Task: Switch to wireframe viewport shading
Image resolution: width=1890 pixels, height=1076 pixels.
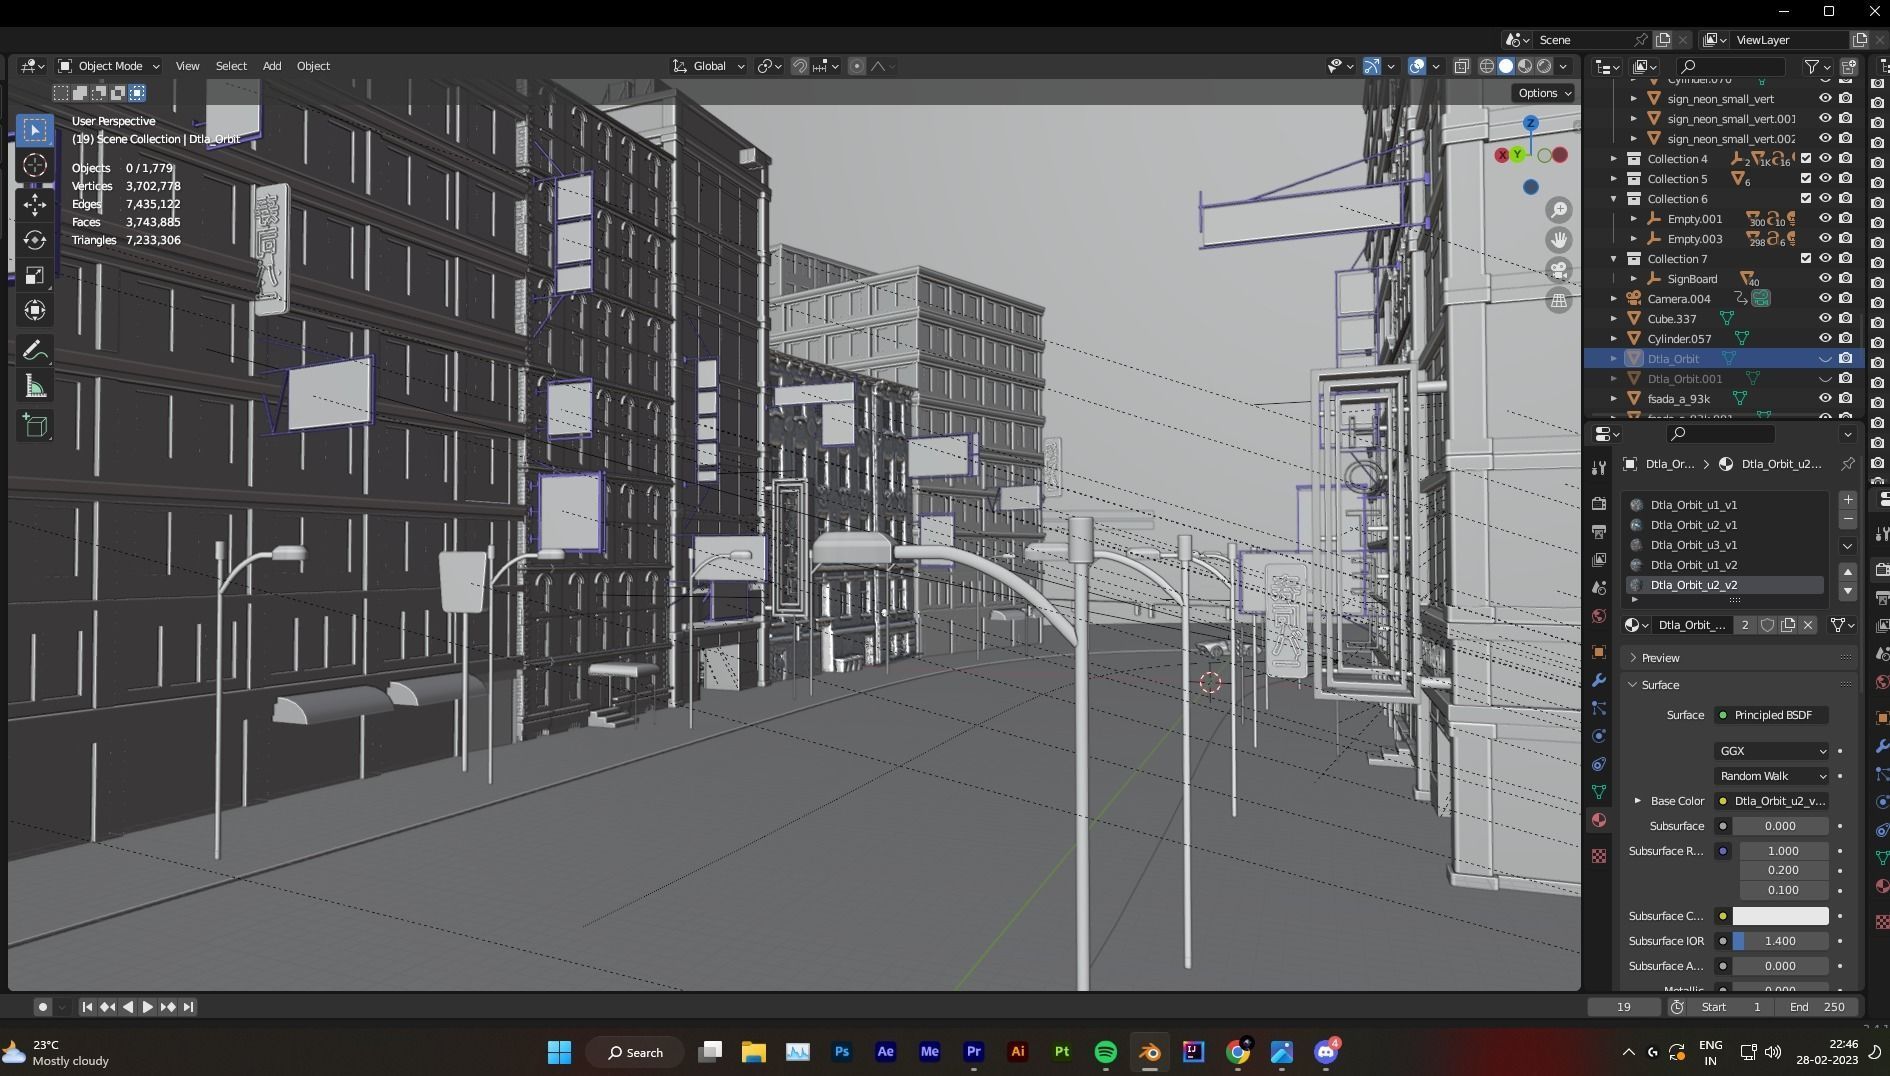Action: (x=1487, y=66)
